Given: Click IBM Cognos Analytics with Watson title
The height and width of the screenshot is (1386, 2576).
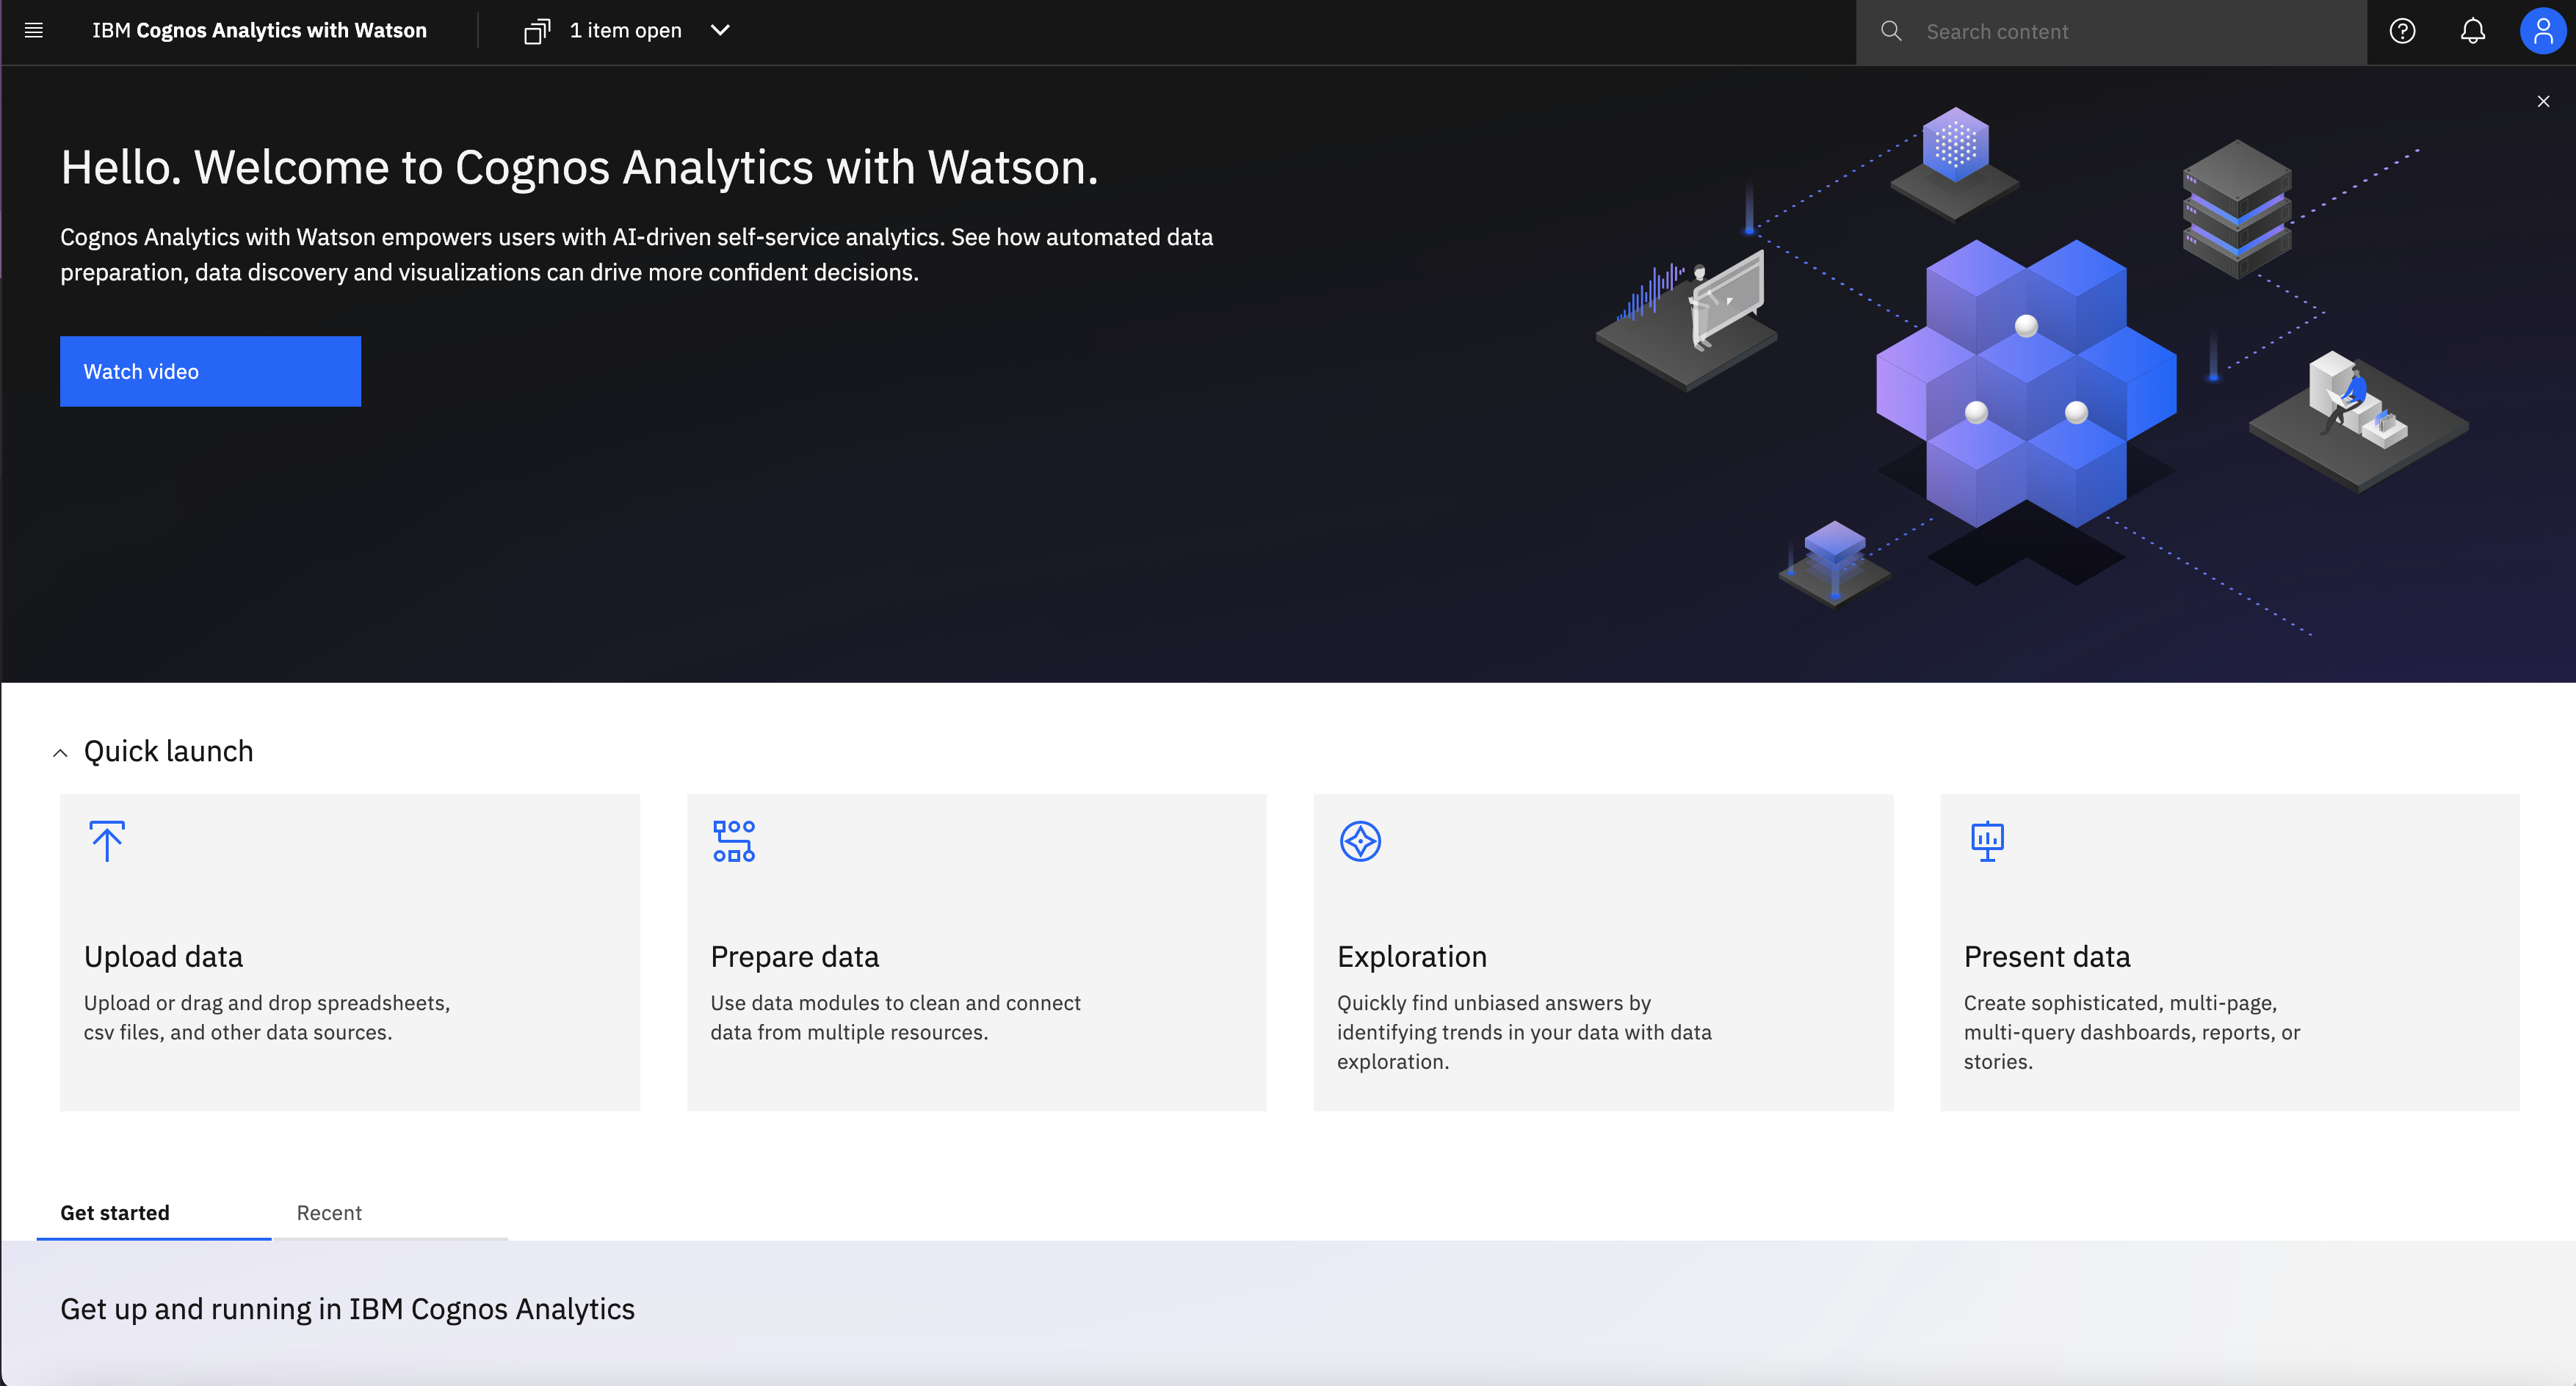Looking at the screenshot, I should coord(260,31).
